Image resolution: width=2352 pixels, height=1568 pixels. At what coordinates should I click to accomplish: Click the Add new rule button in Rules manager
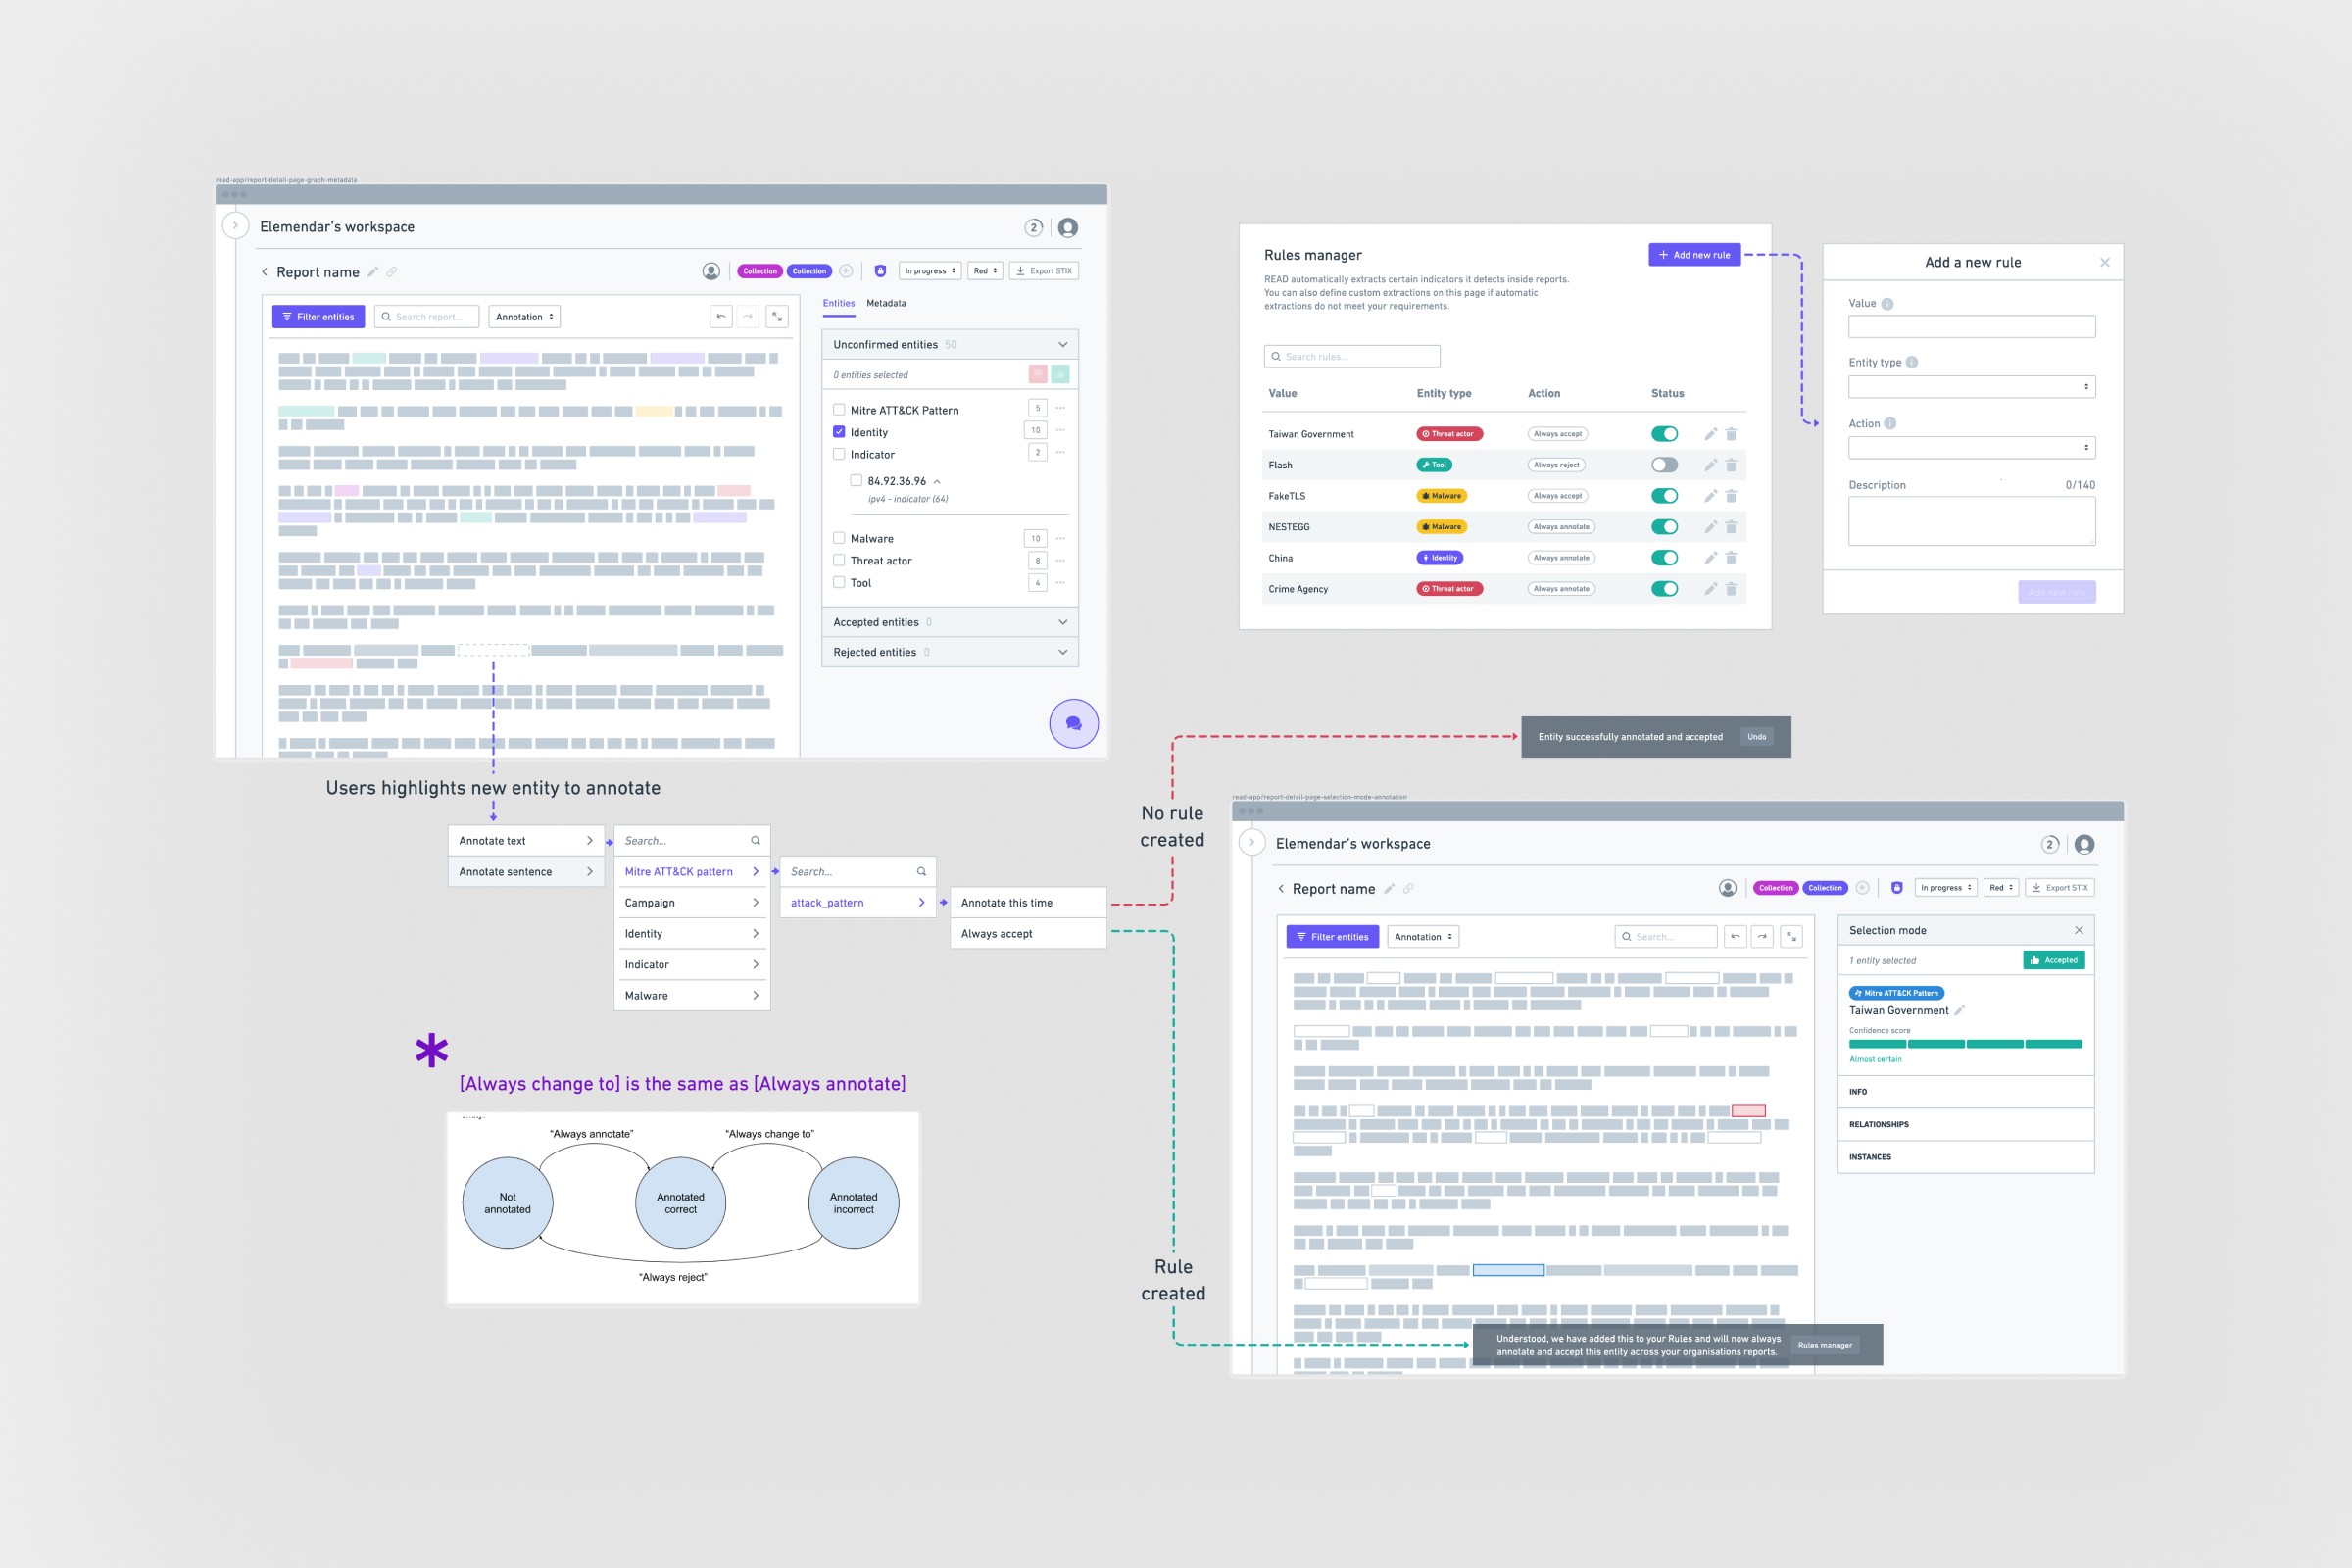point(1694,255)
